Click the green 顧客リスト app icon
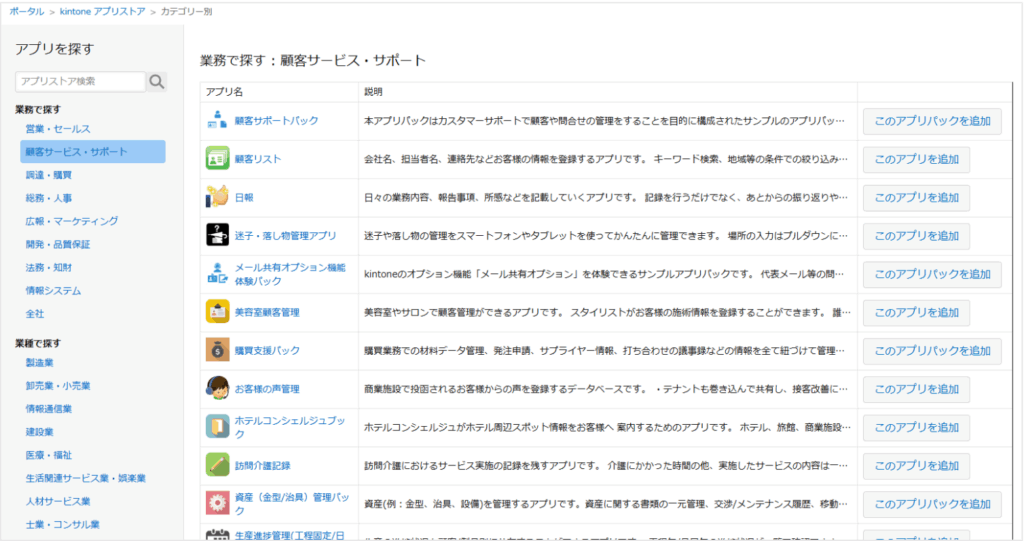Image resolution: width=1024 pixels, height=541 pixels. tap(217, 159)
